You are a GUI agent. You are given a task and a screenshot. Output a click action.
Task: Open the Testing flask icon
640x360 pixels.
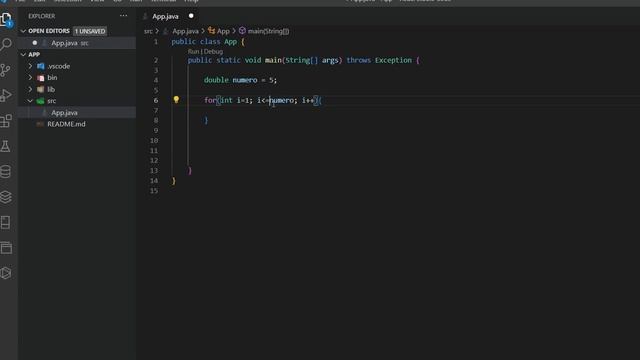(x=6, y=146)
